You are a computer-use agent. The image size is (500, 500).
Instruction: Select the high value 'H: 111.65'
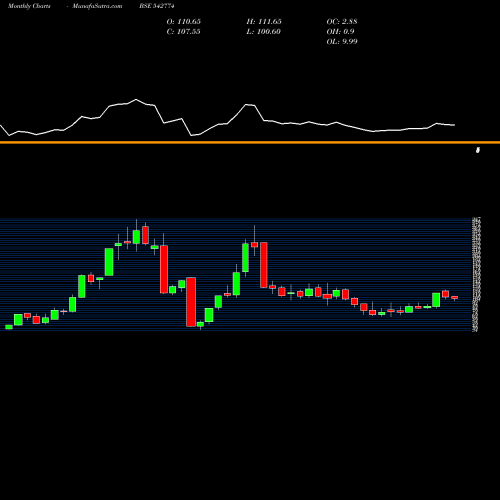(264, 21)
